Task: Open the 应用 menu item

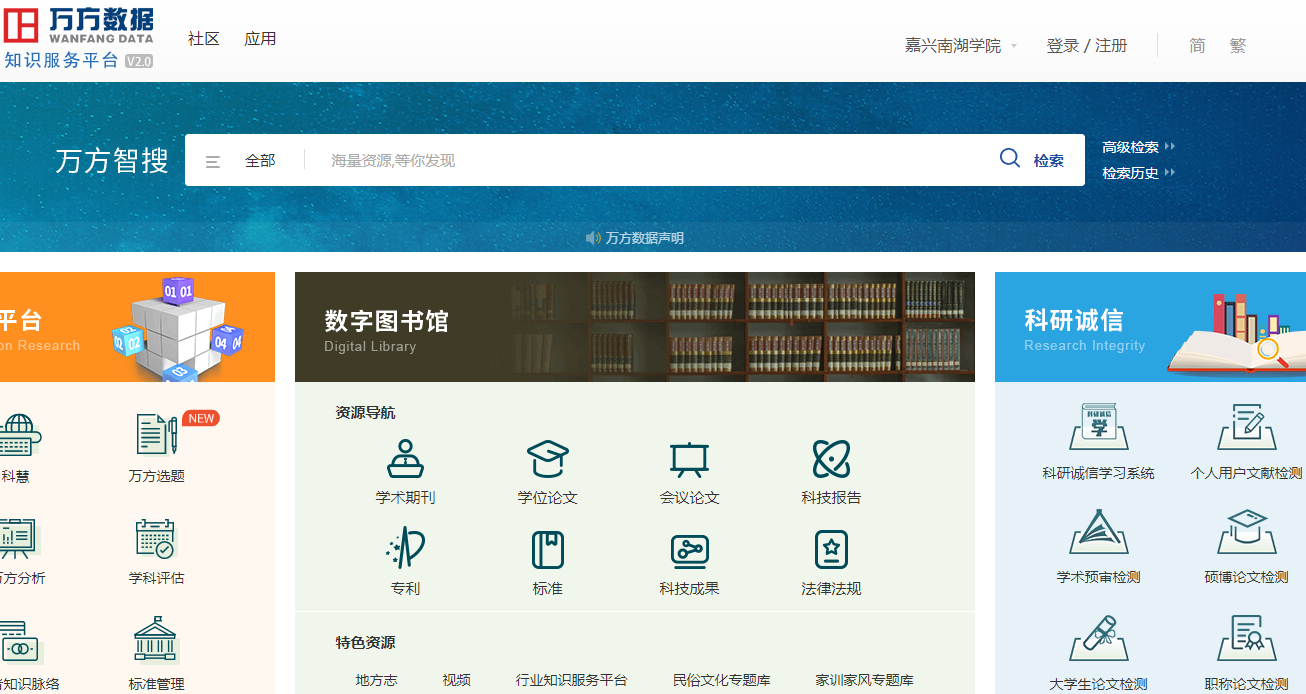Action: pos(260,39)
